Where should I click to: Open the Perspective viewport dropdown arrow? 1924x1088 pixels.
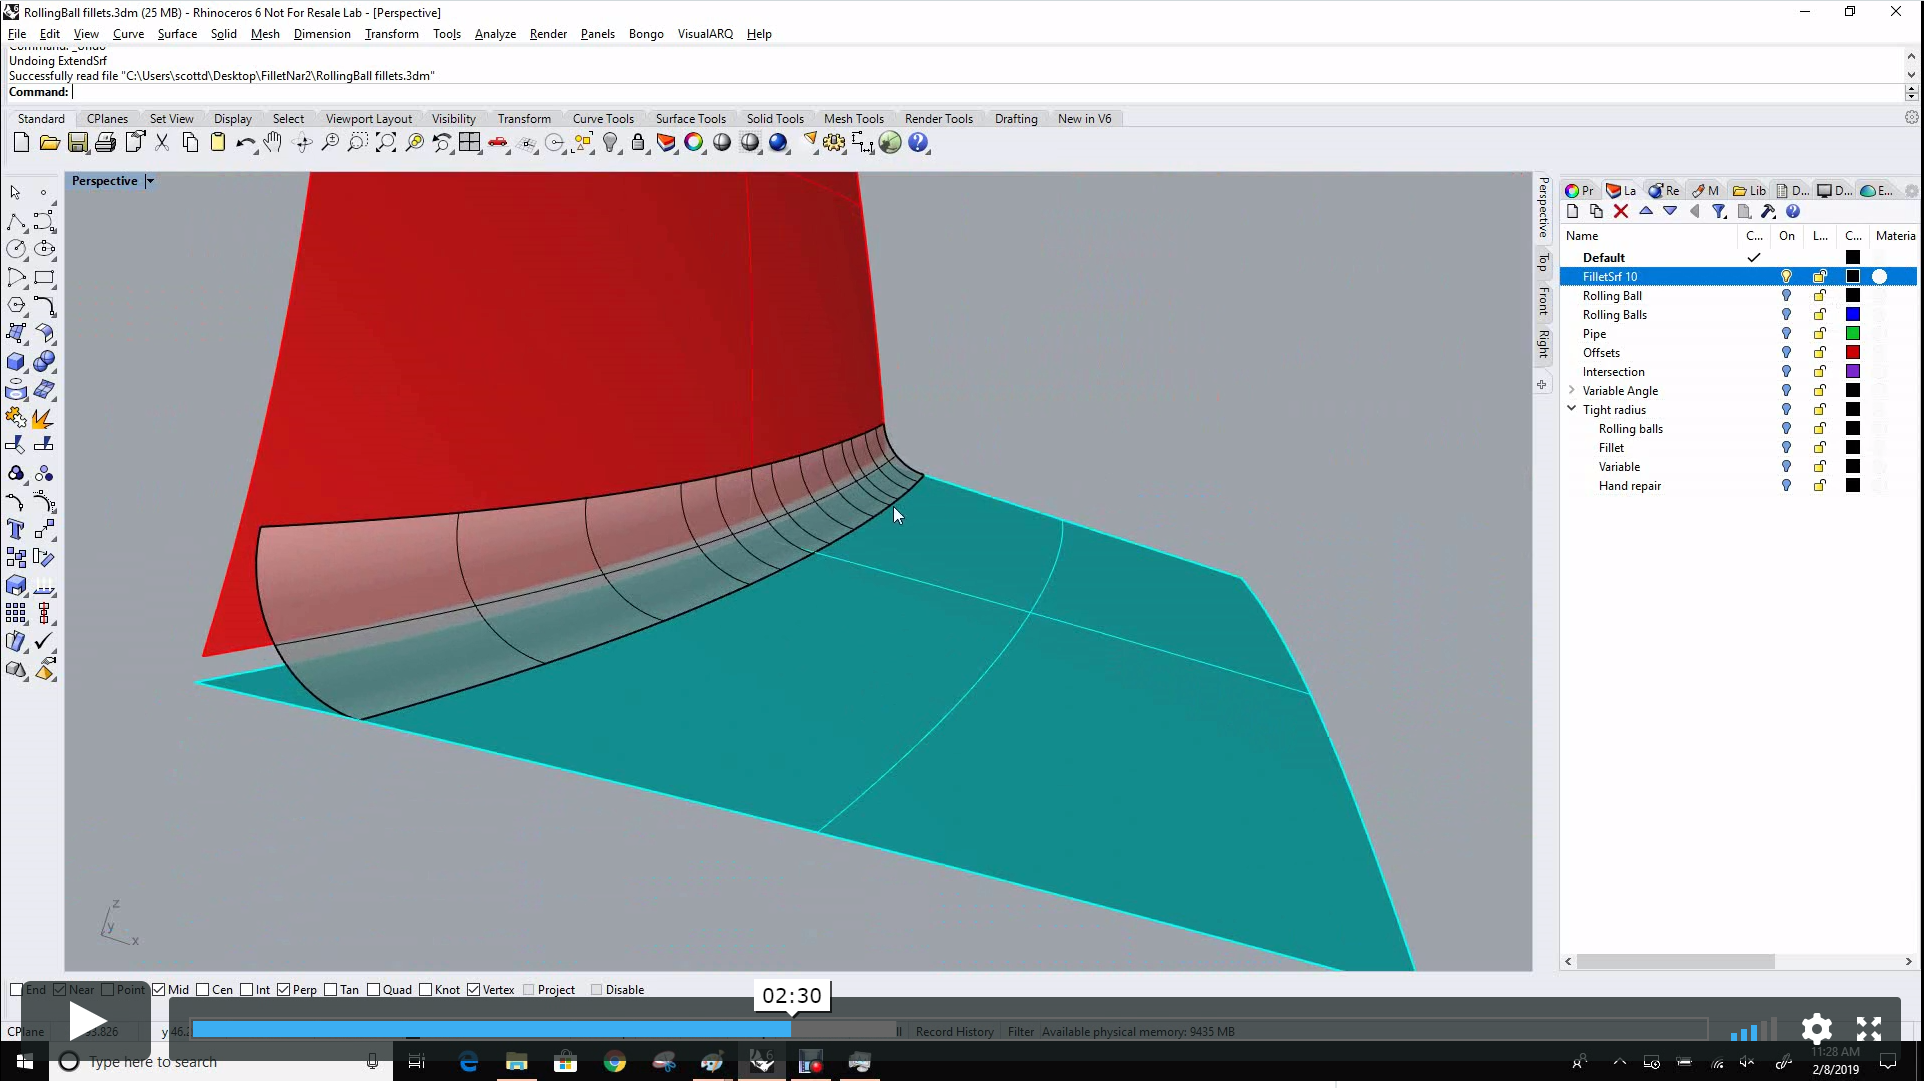(x=150, y=181)
